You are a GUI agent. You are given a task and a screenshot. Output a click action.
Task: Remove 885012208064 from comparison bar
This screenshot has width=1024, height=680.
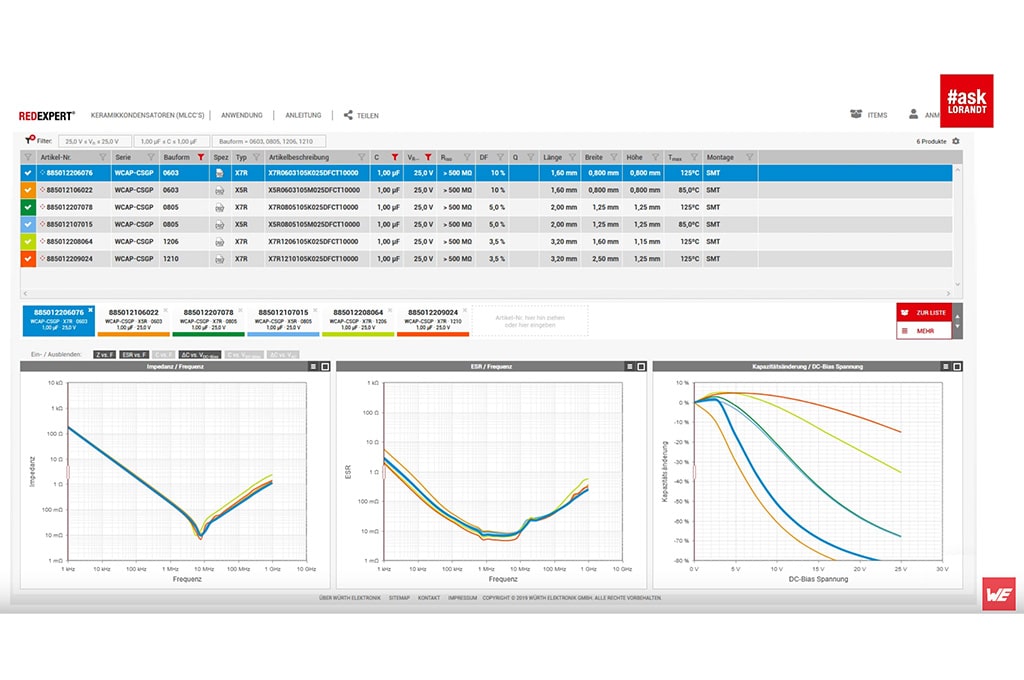point(390,310)
